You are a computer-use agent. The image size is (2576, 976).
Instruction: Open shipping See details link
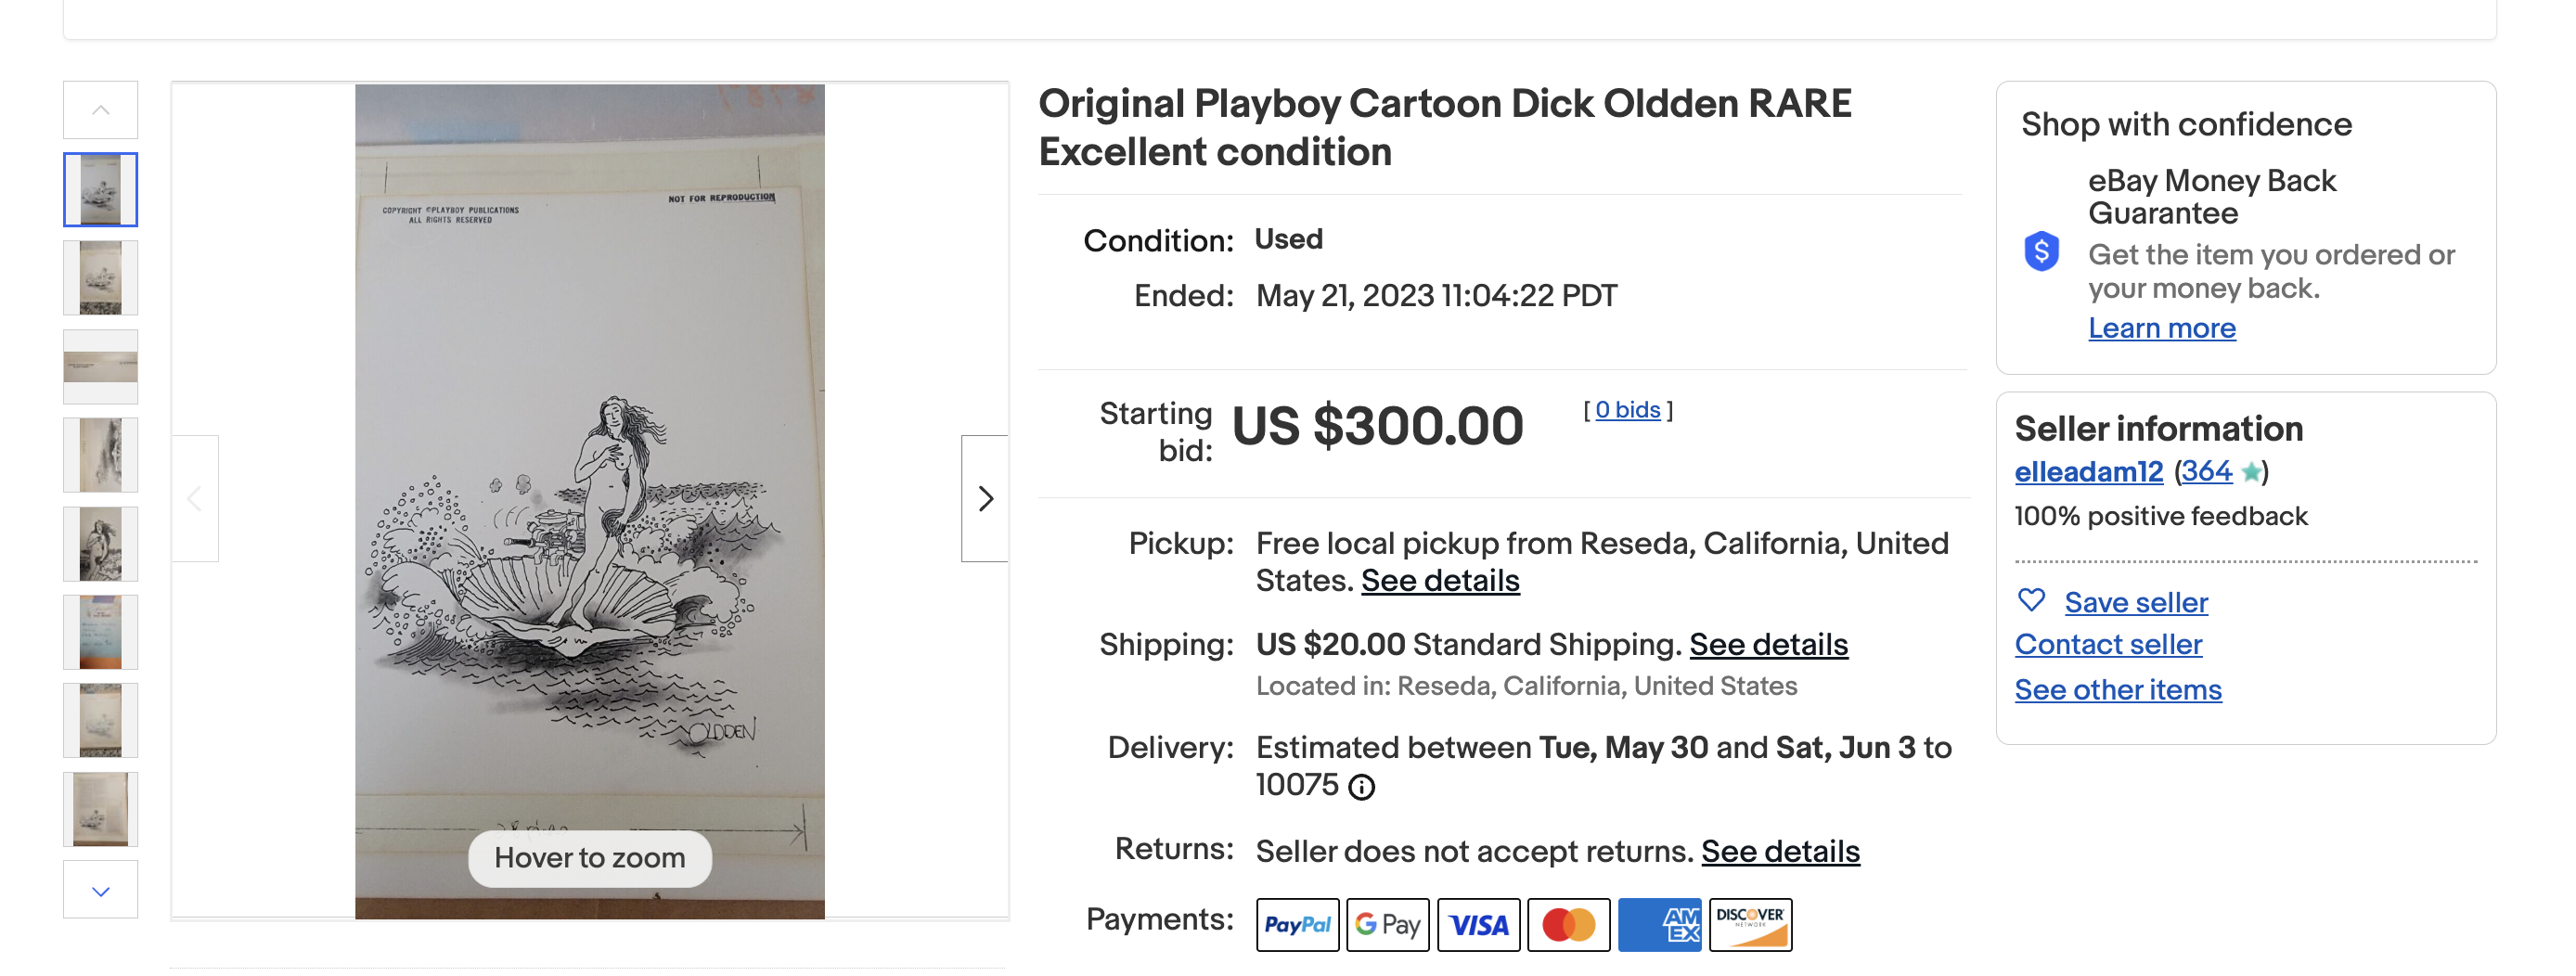[x=1768, y=645]
